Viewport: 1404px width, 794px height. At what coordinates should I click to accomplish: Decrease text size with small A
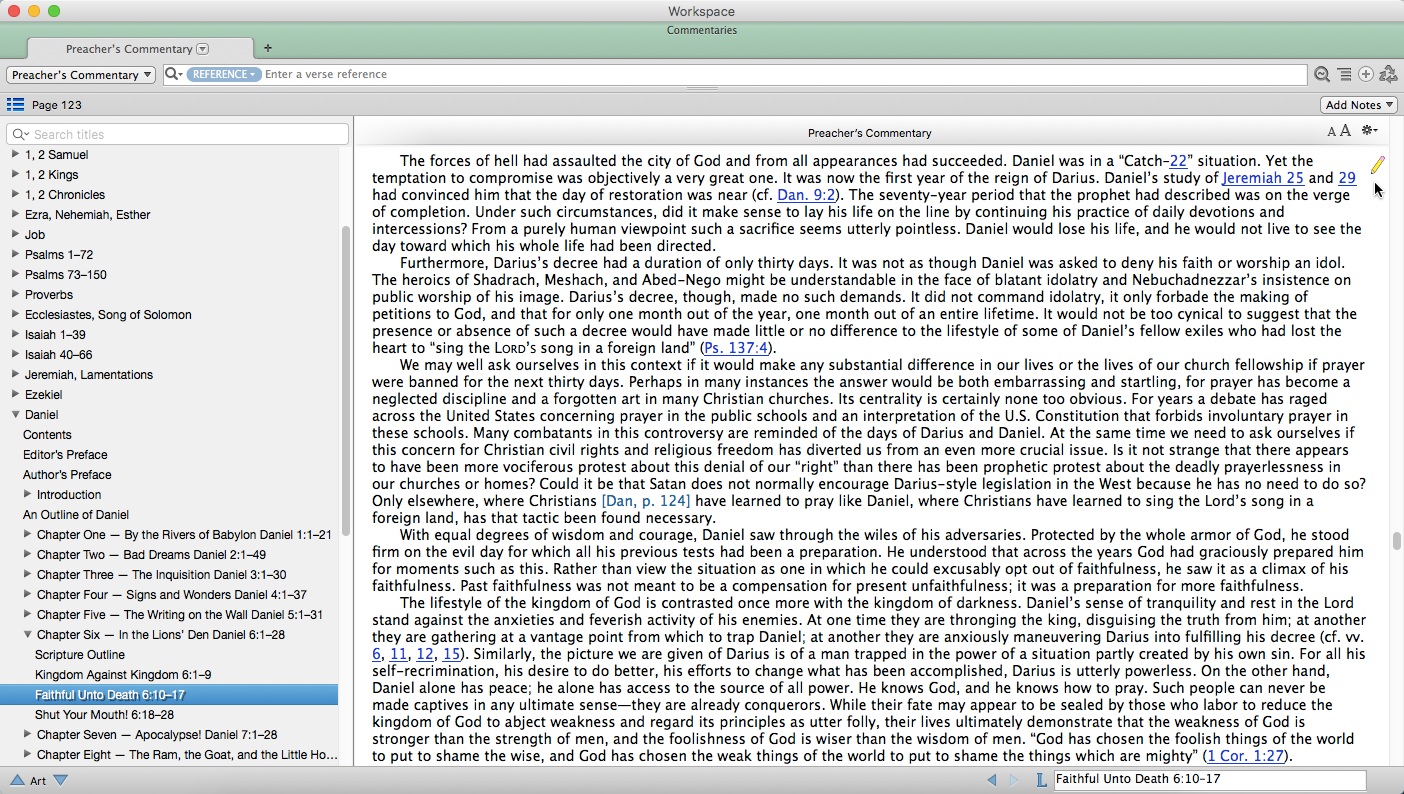tap(1331, 132)
